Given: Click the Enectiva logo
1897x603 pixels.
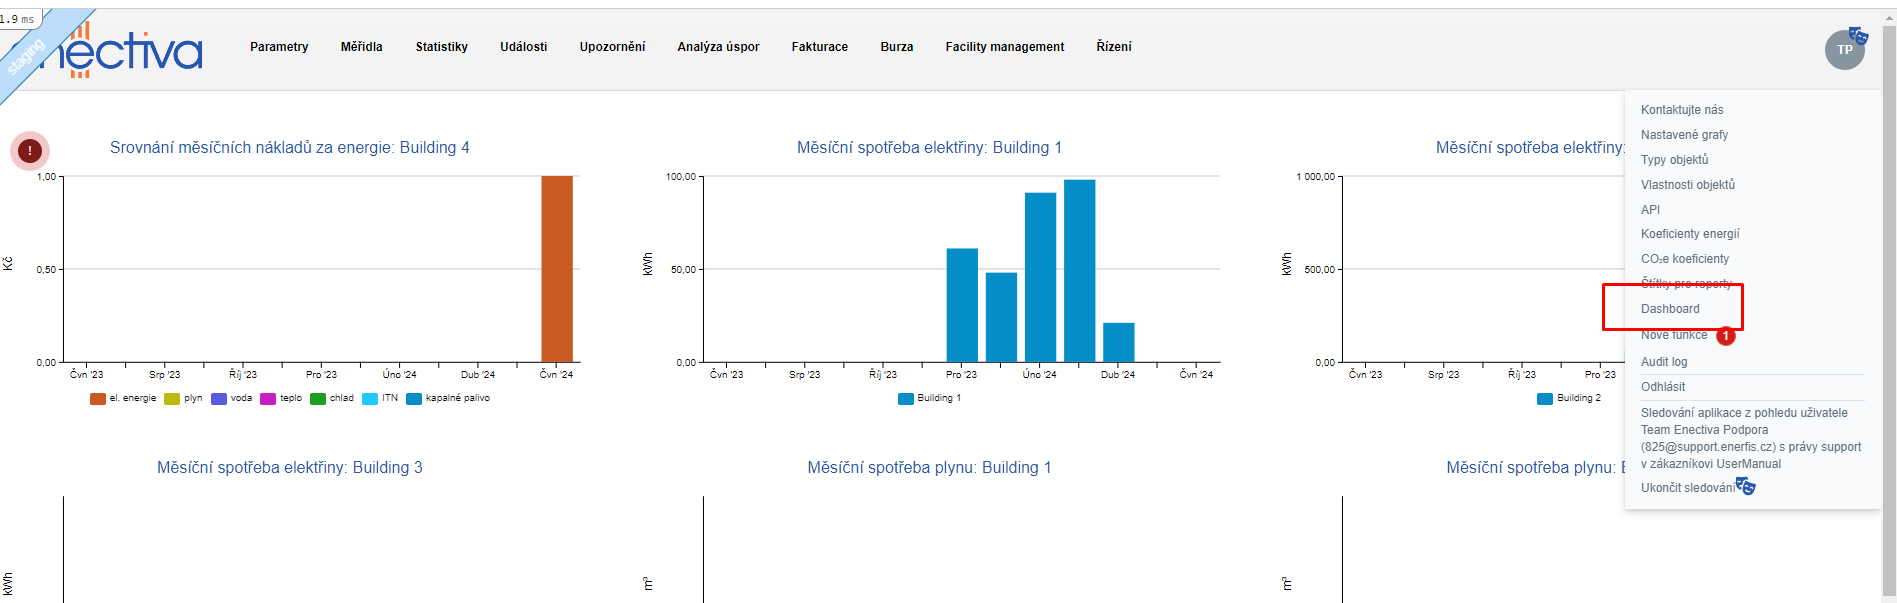Looking at the screenshot, I should point(130,52).
